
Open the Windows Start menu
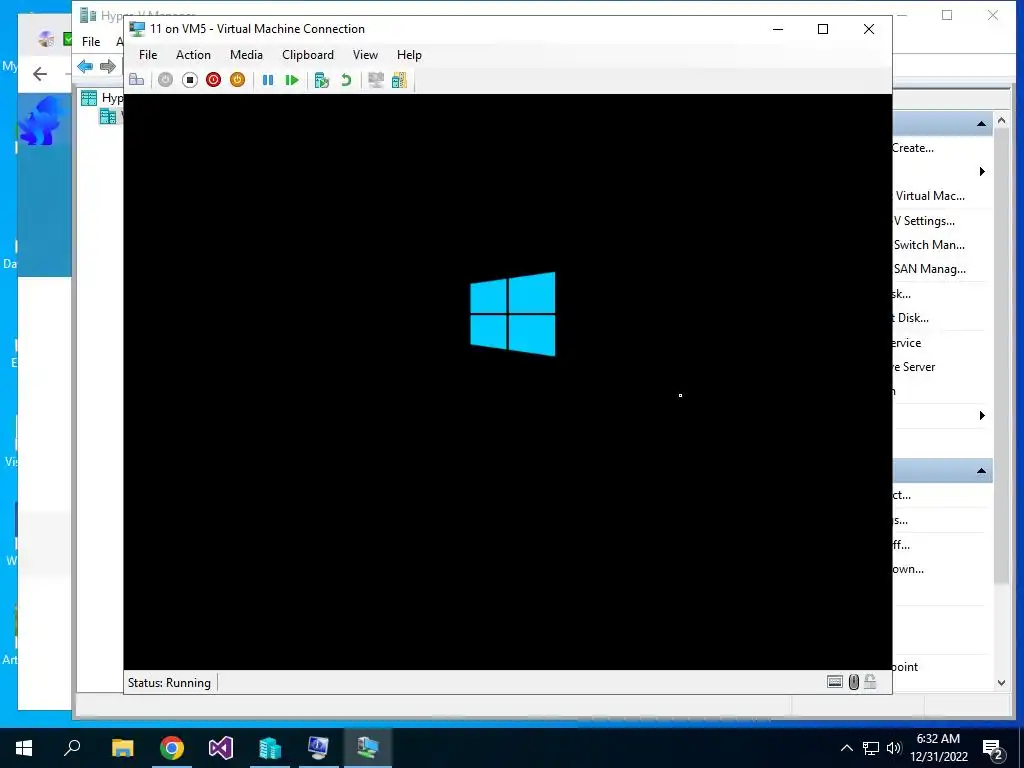tap(24, 748)
